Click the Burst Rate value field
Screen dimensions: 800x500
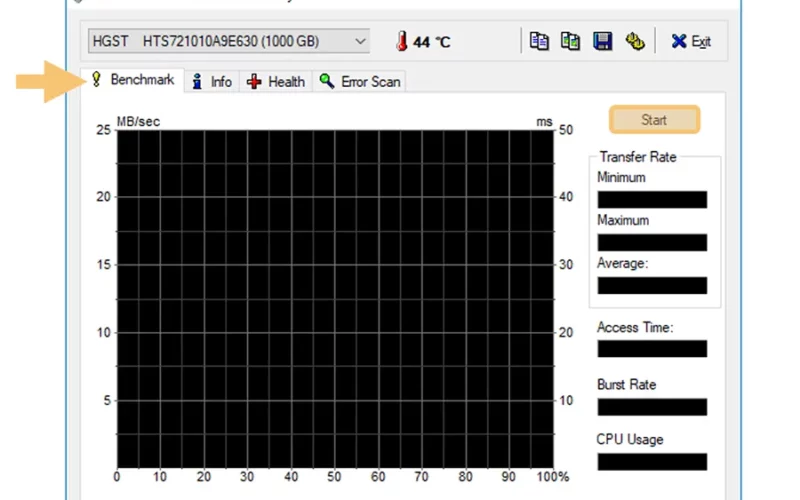[x=652, y=407]
